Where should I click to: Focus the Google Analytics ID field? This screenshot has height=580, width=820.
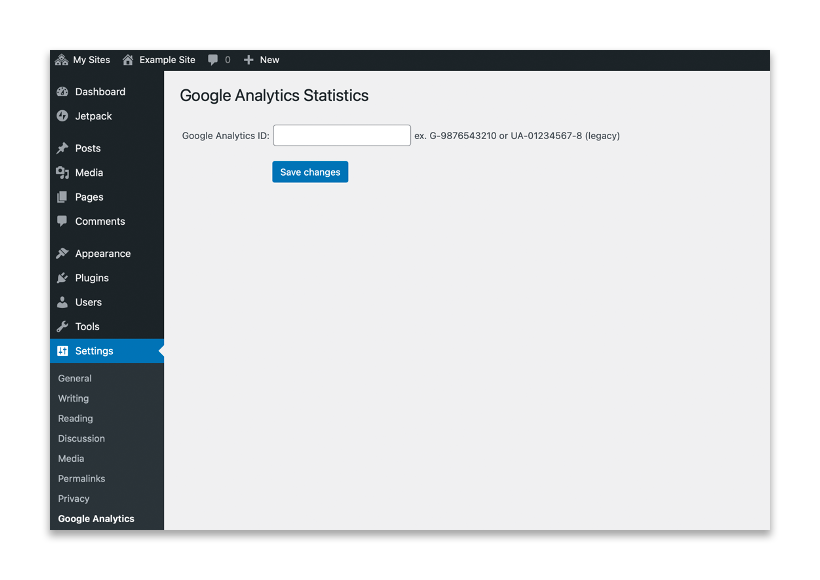pyautogui.click(x=342, y=135)
